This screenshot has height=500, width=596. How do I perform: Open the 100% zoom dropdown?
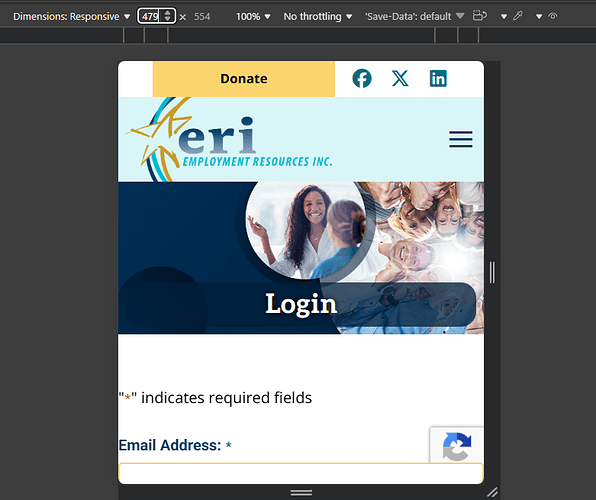[253, 16]
